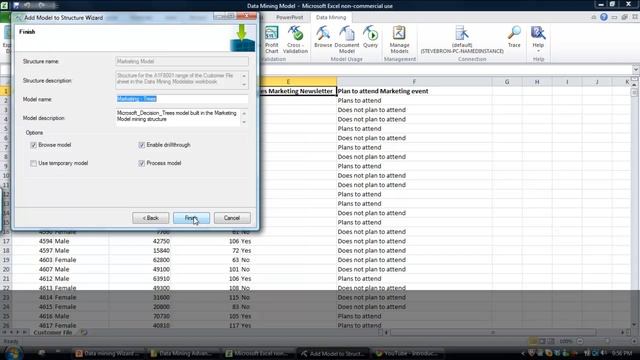Viewport: 640px width, 360px height.
Task: Toggle the Process model checkbox
Action: [x=142, y=163]
